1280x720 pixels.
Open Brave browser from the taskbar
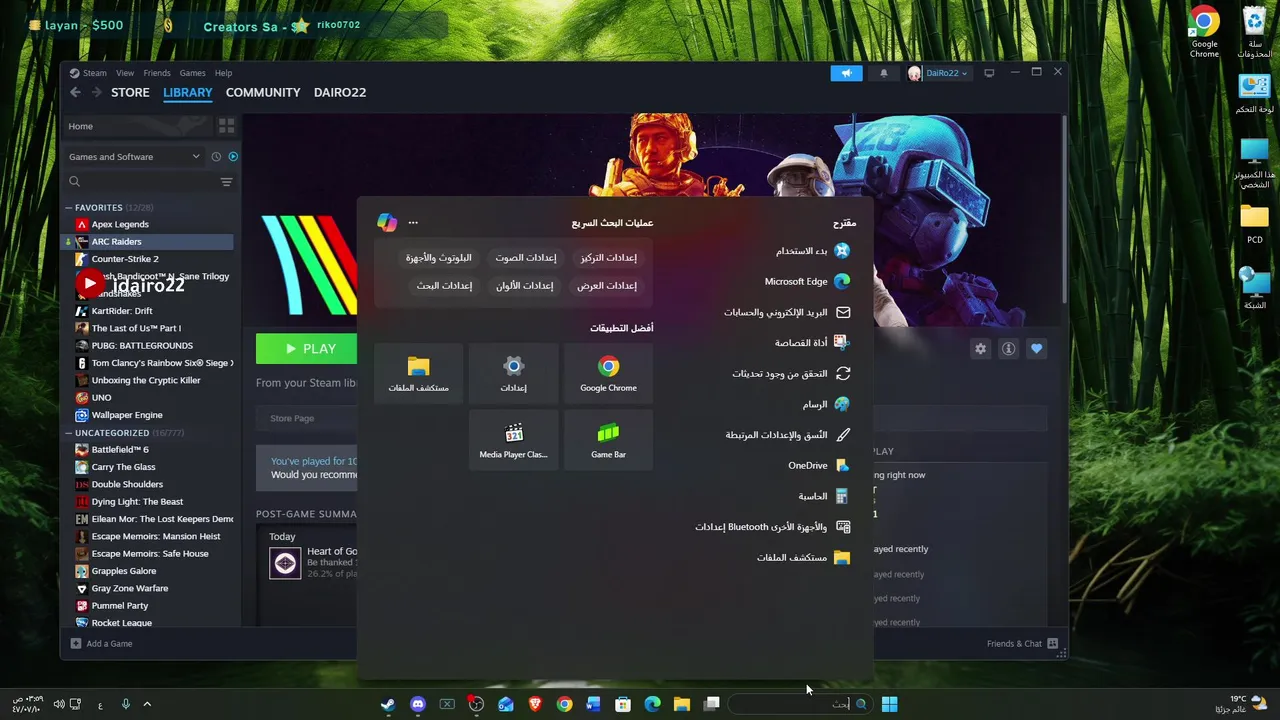535,704
